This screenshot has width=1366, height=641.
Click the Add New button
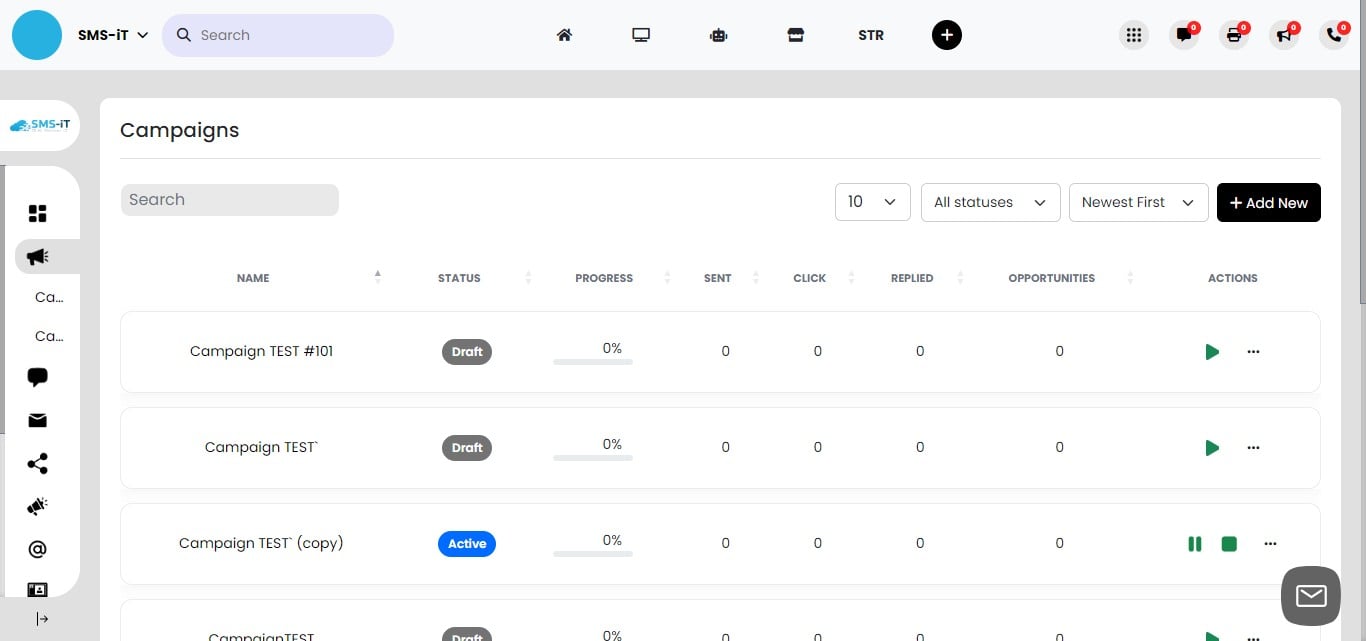pyautogui.click(x=1268, y=202)
